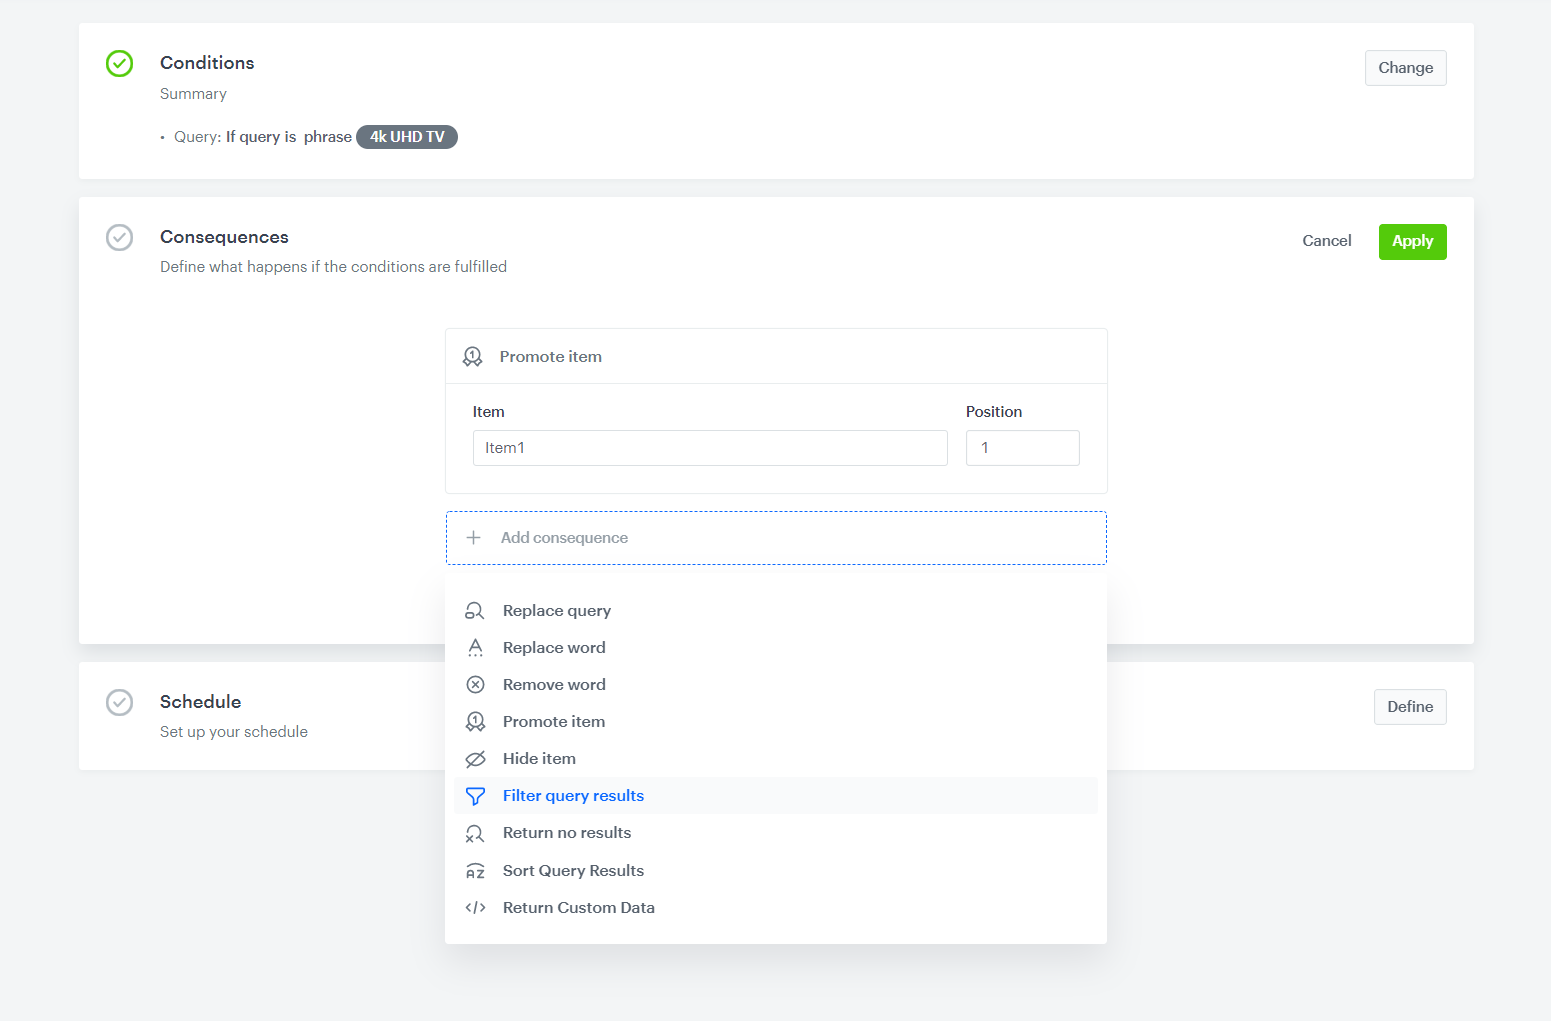Click the Sort Query Results AZ icon

click(475, 871)
